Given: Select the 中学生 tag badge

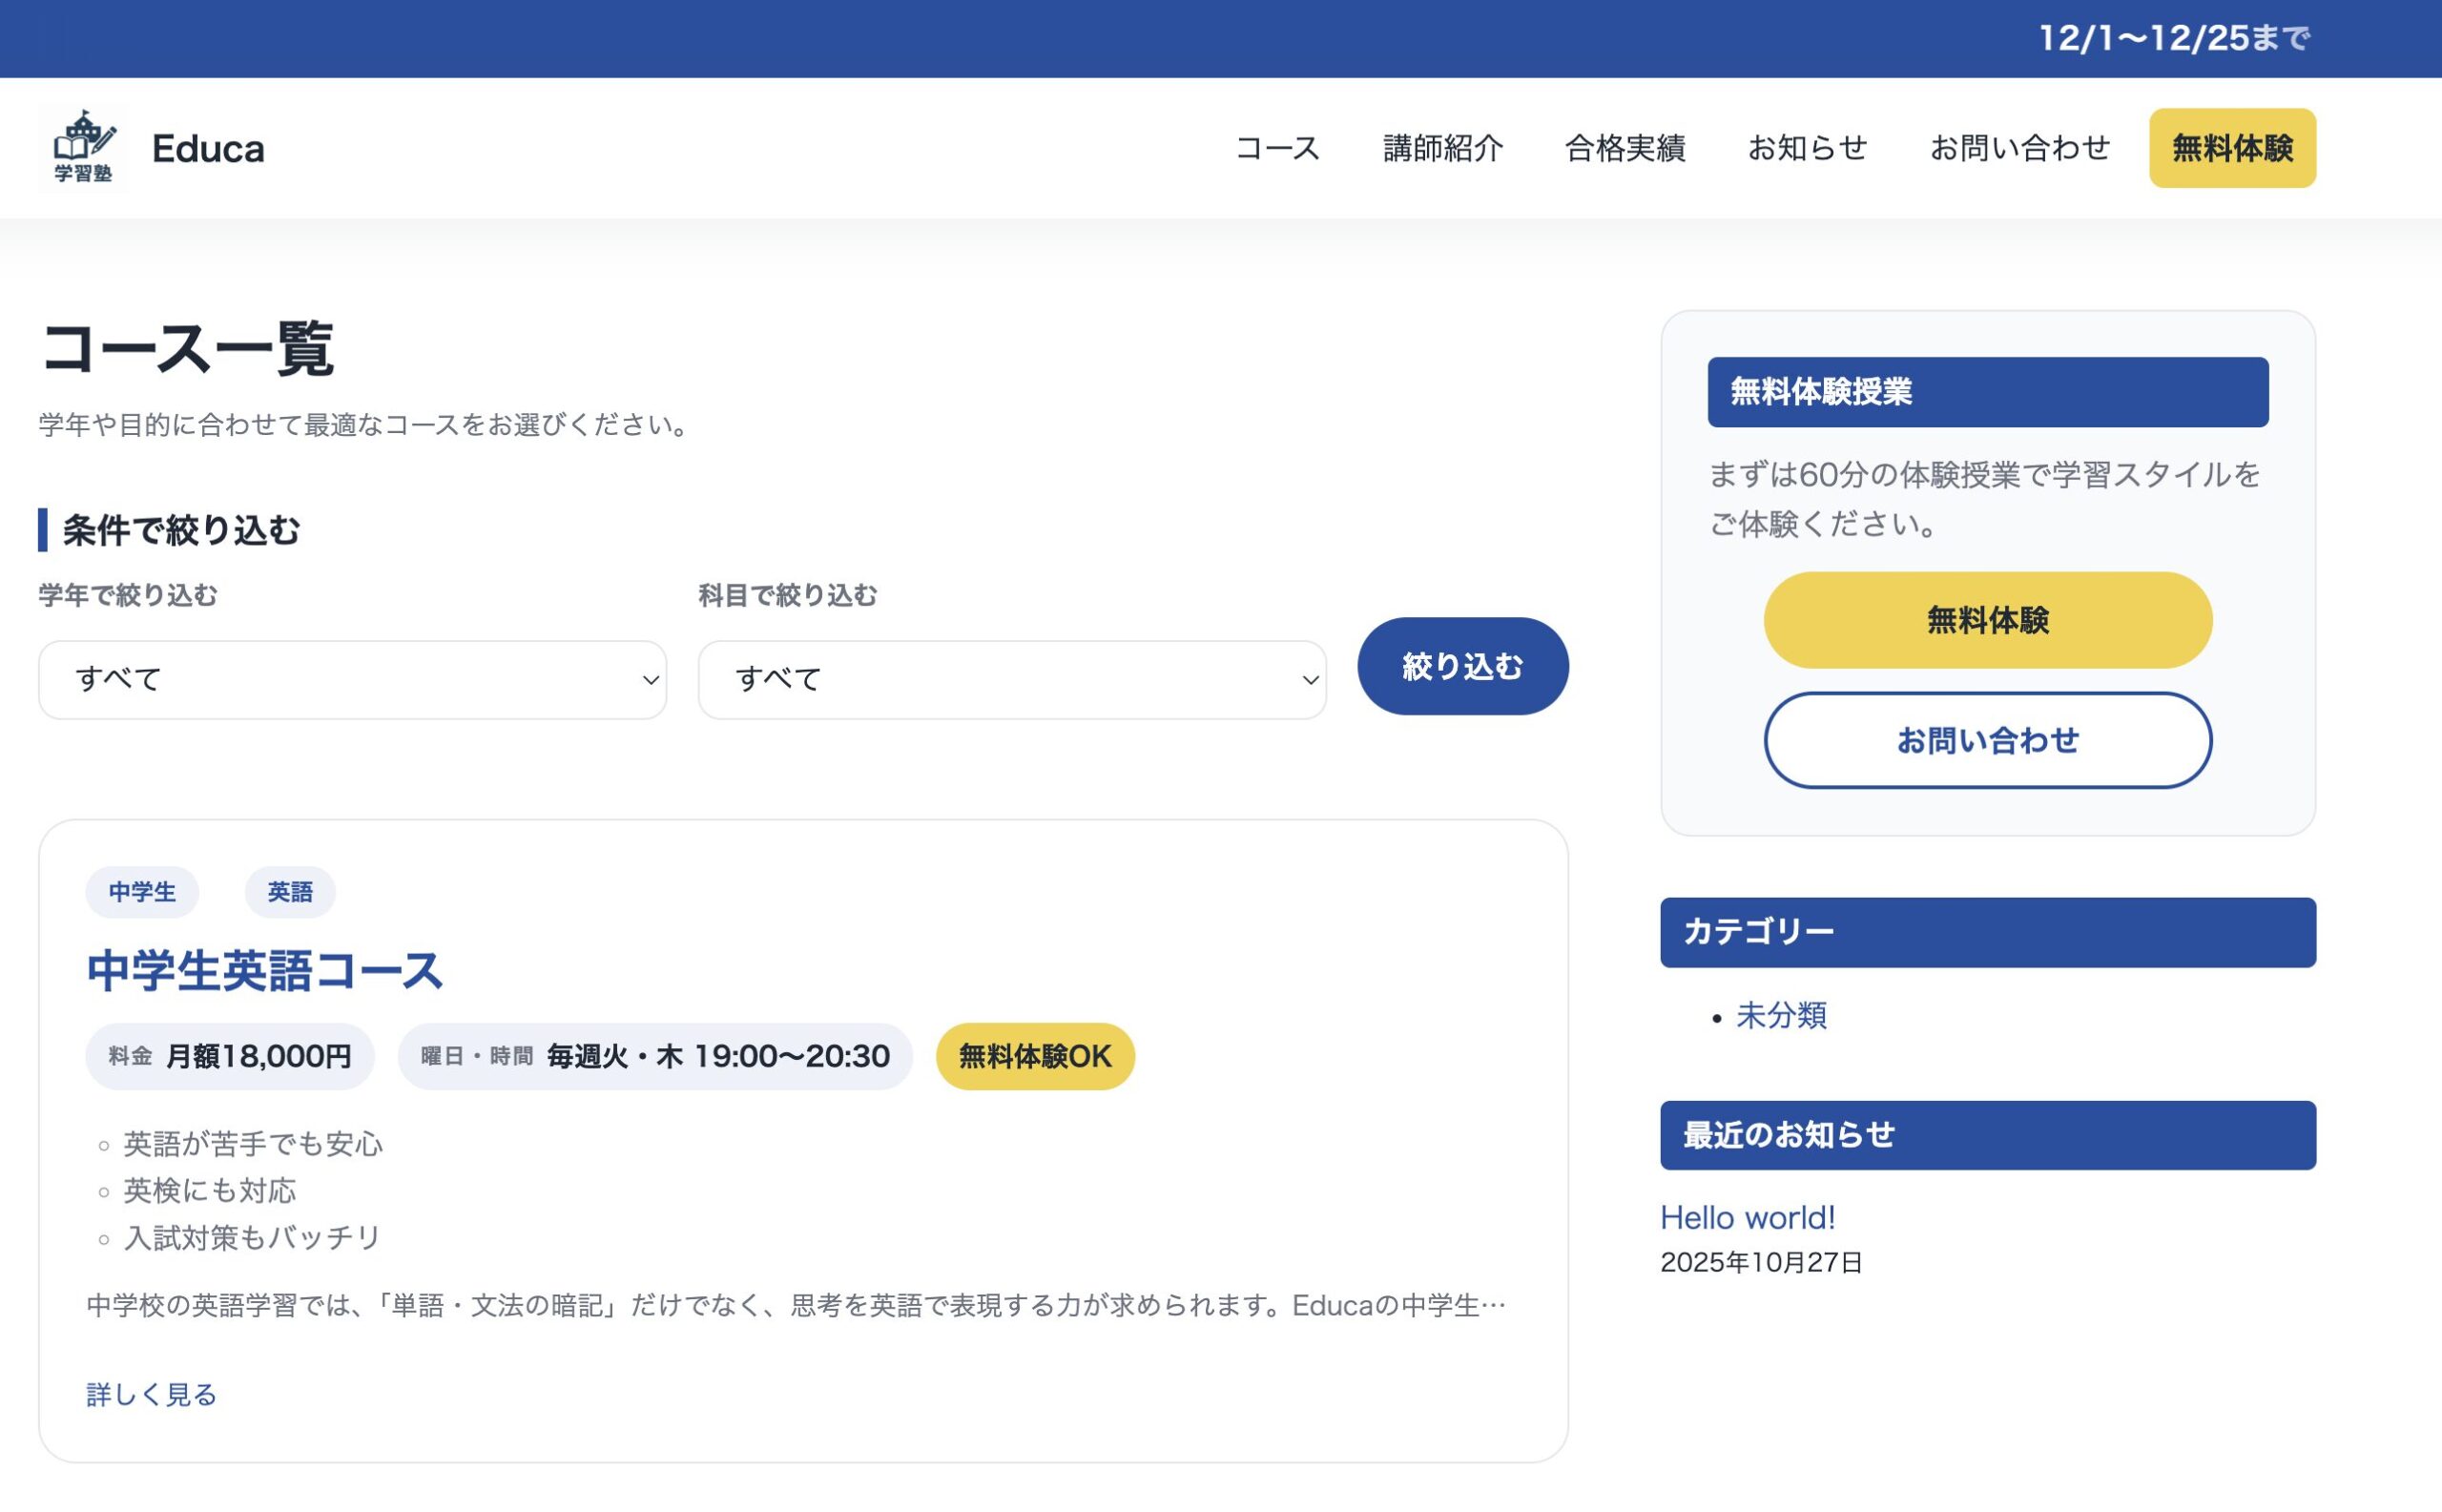Looking at the screenshot, I should tap(142, 892).
